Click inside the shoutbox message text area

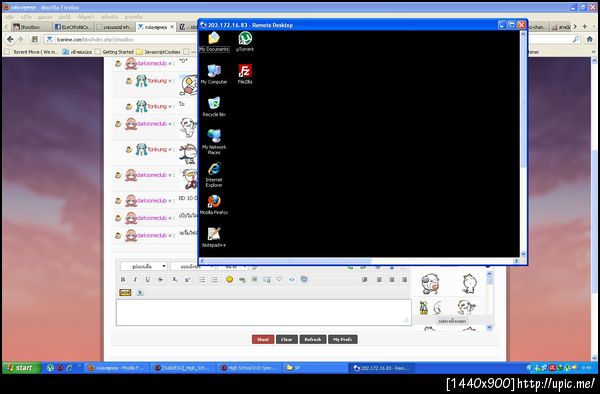(x=264, y=313)
